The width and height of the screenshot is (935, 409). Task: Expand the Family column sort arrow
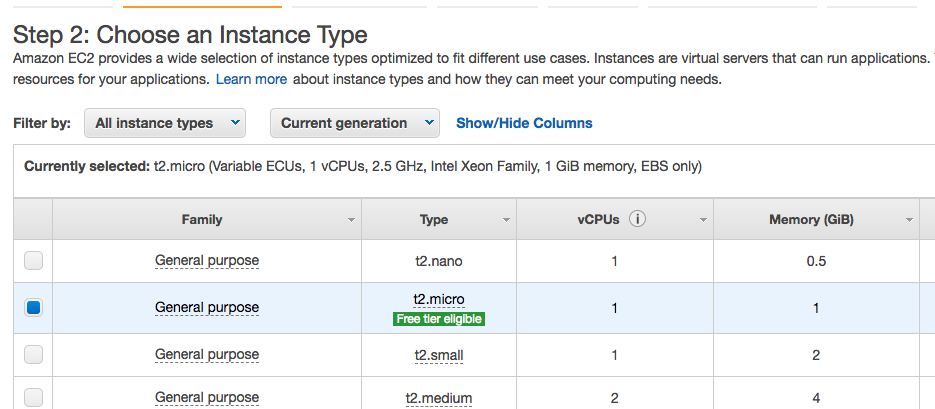[x=351, y=220]
